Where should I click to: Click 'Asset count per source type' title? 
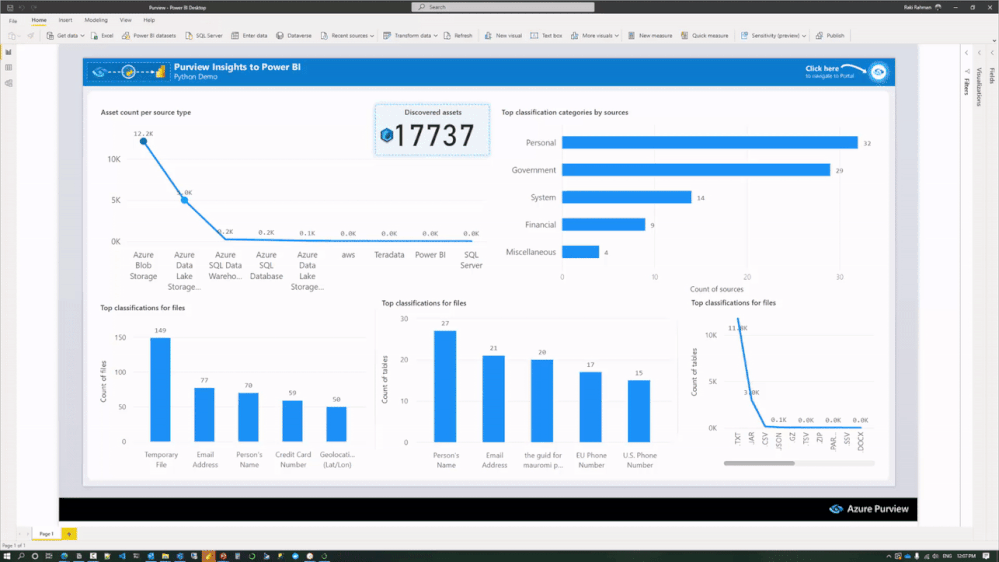click(x=146, y=112)
